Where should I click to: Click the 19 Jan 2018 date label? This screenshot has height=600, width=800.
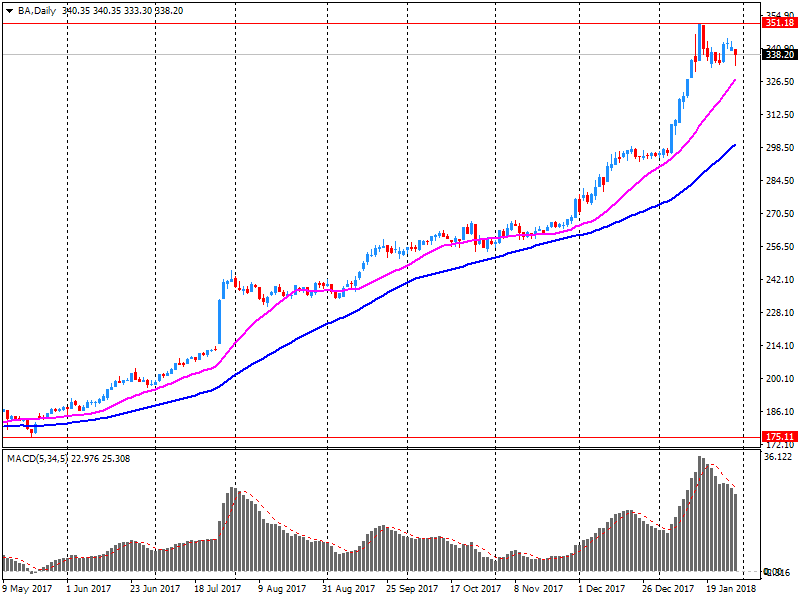click(x=731, y=589)
